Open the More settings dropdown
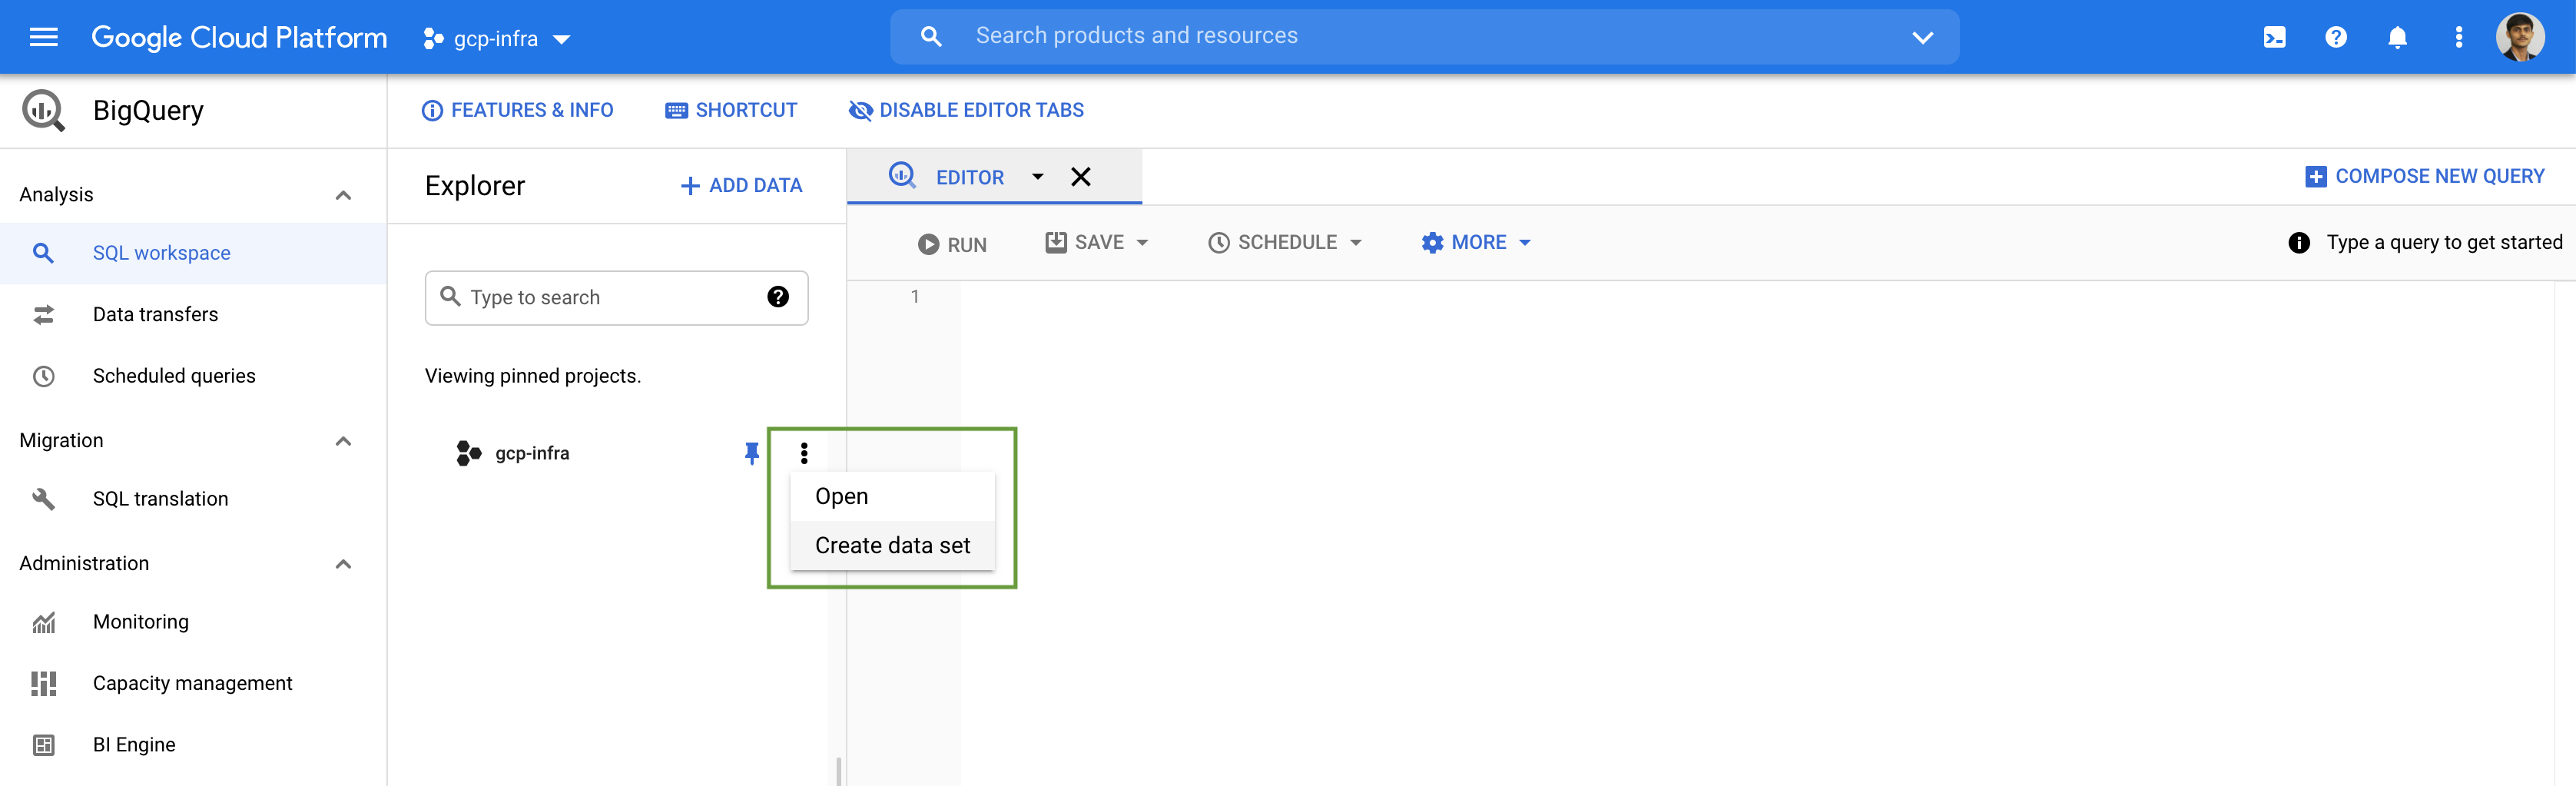This screenshot has height=786, width=2576. pyautogui.click(x=1476, y=243)
